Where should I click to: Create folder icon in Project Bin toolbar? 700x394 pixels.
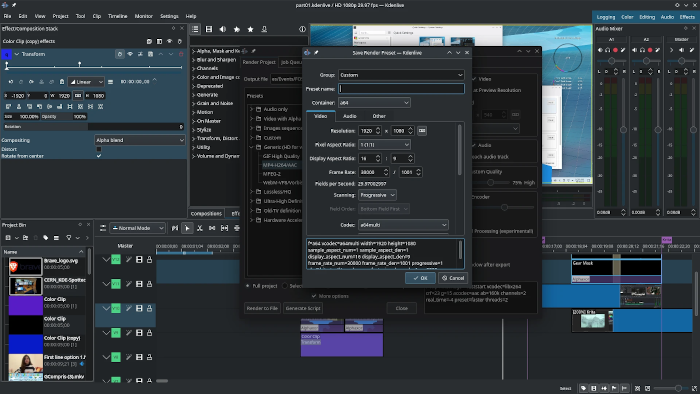(25, 238)
